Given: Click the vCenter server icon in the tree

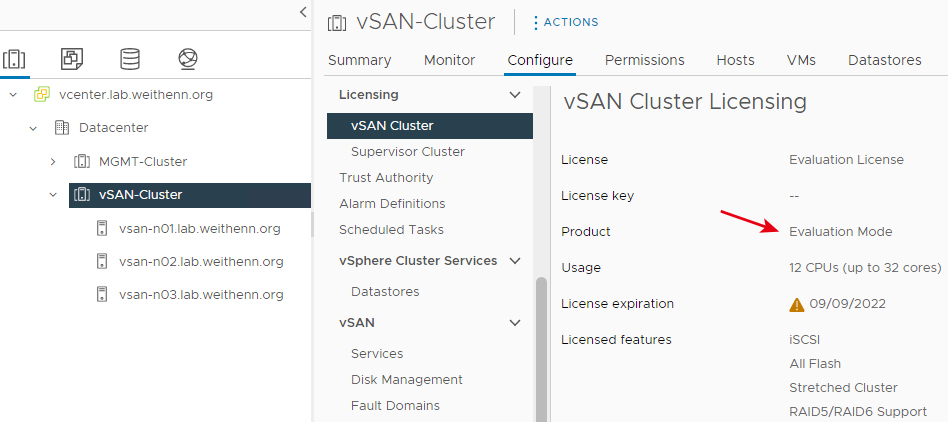Looking at the screenshot, I should coord(42,94).
